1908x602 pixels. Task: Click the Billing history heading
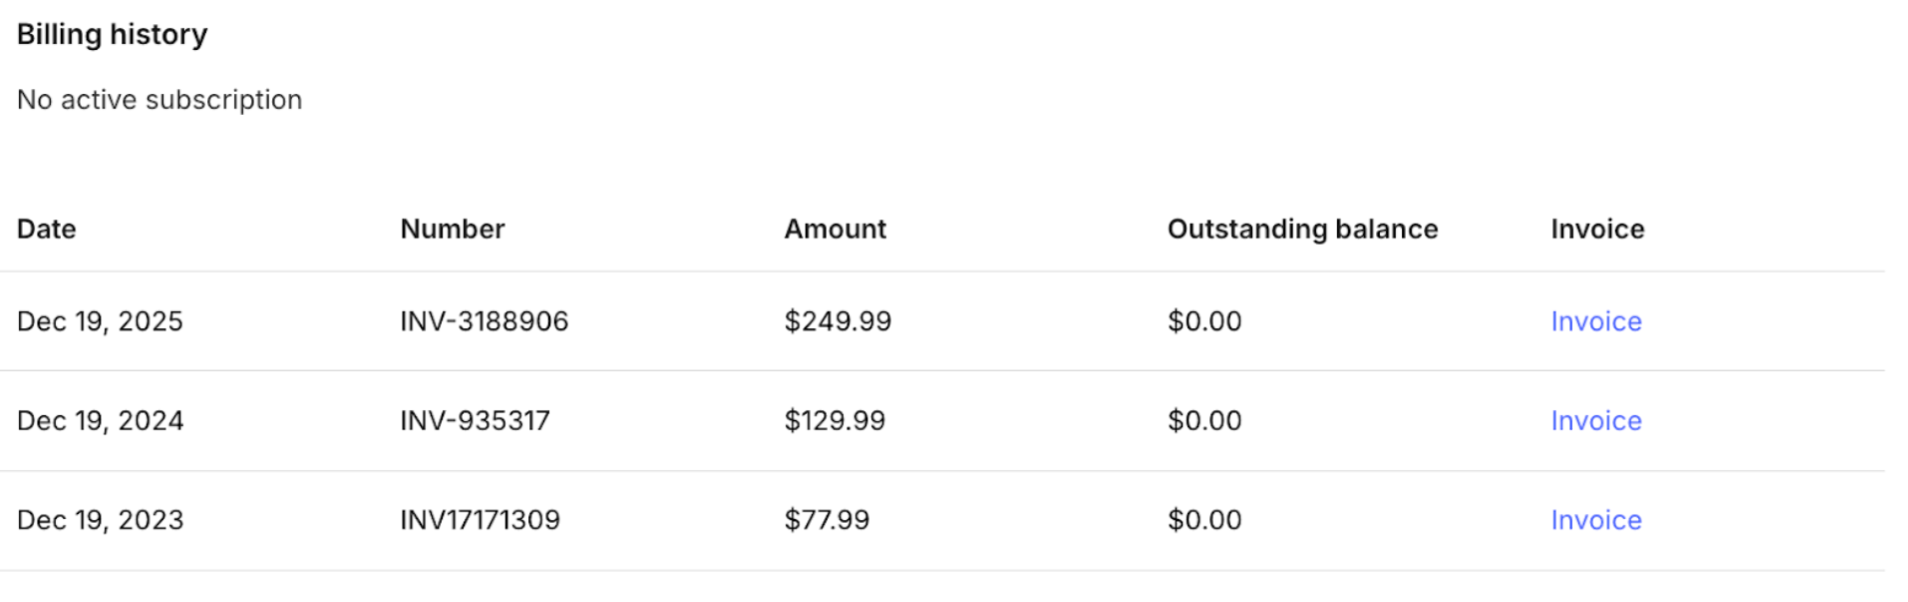coord(112,34)
